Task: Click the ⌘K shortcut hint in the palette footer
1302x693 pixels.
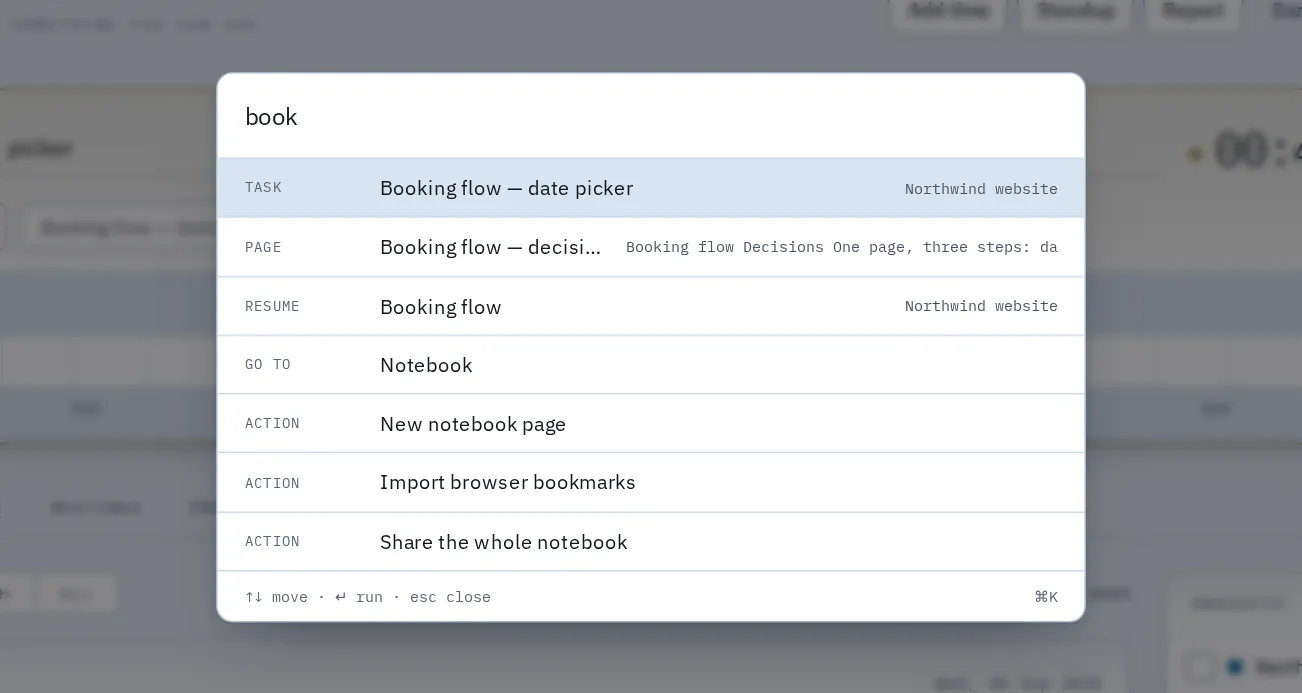Action: (x=1046, y=597)
